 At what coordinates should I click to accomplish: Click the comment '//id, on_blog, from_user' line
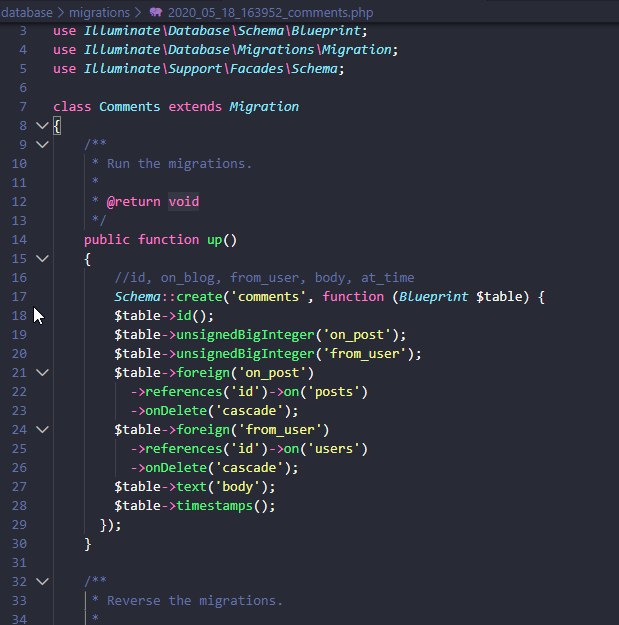pos(264,278)
